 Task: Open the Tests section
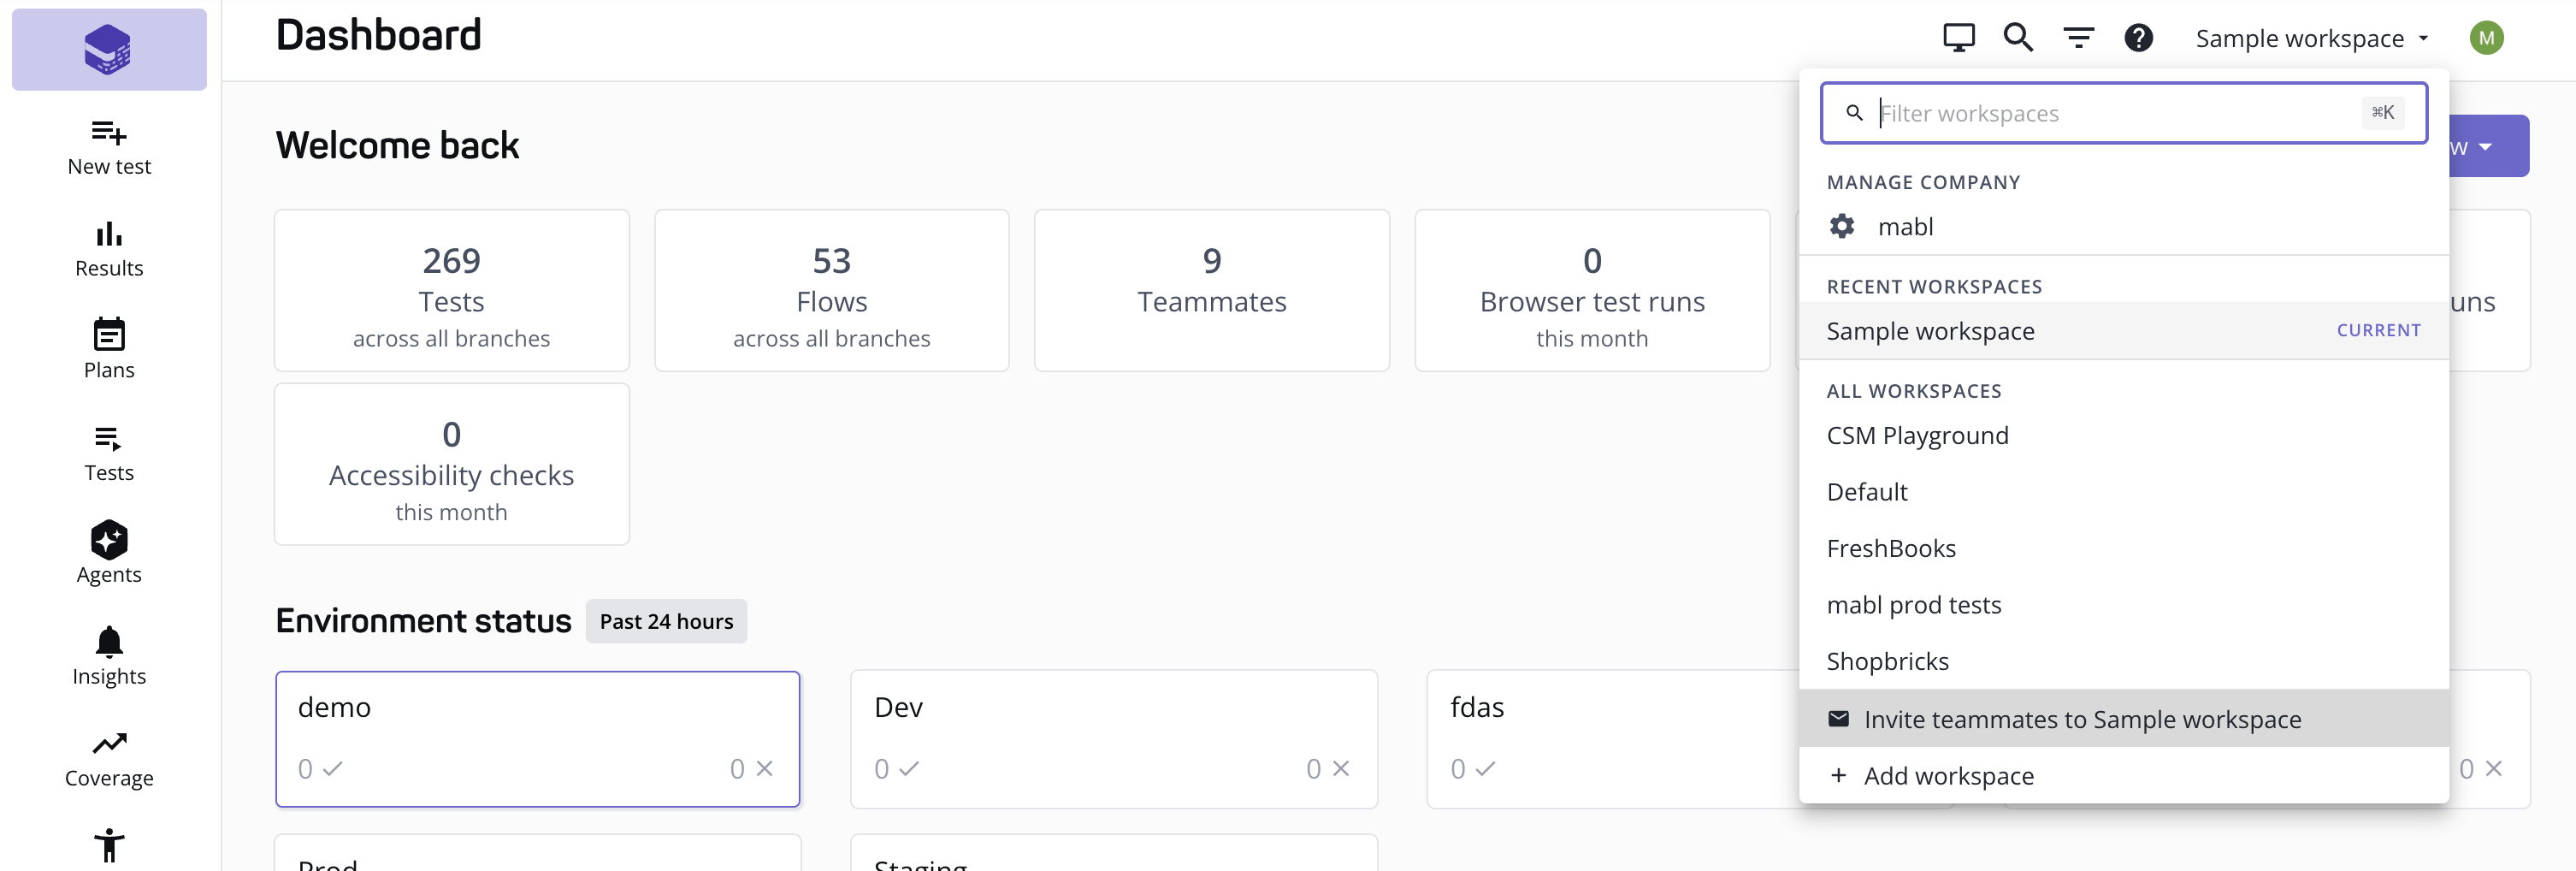pyautogui.click(x=109, y=454)
